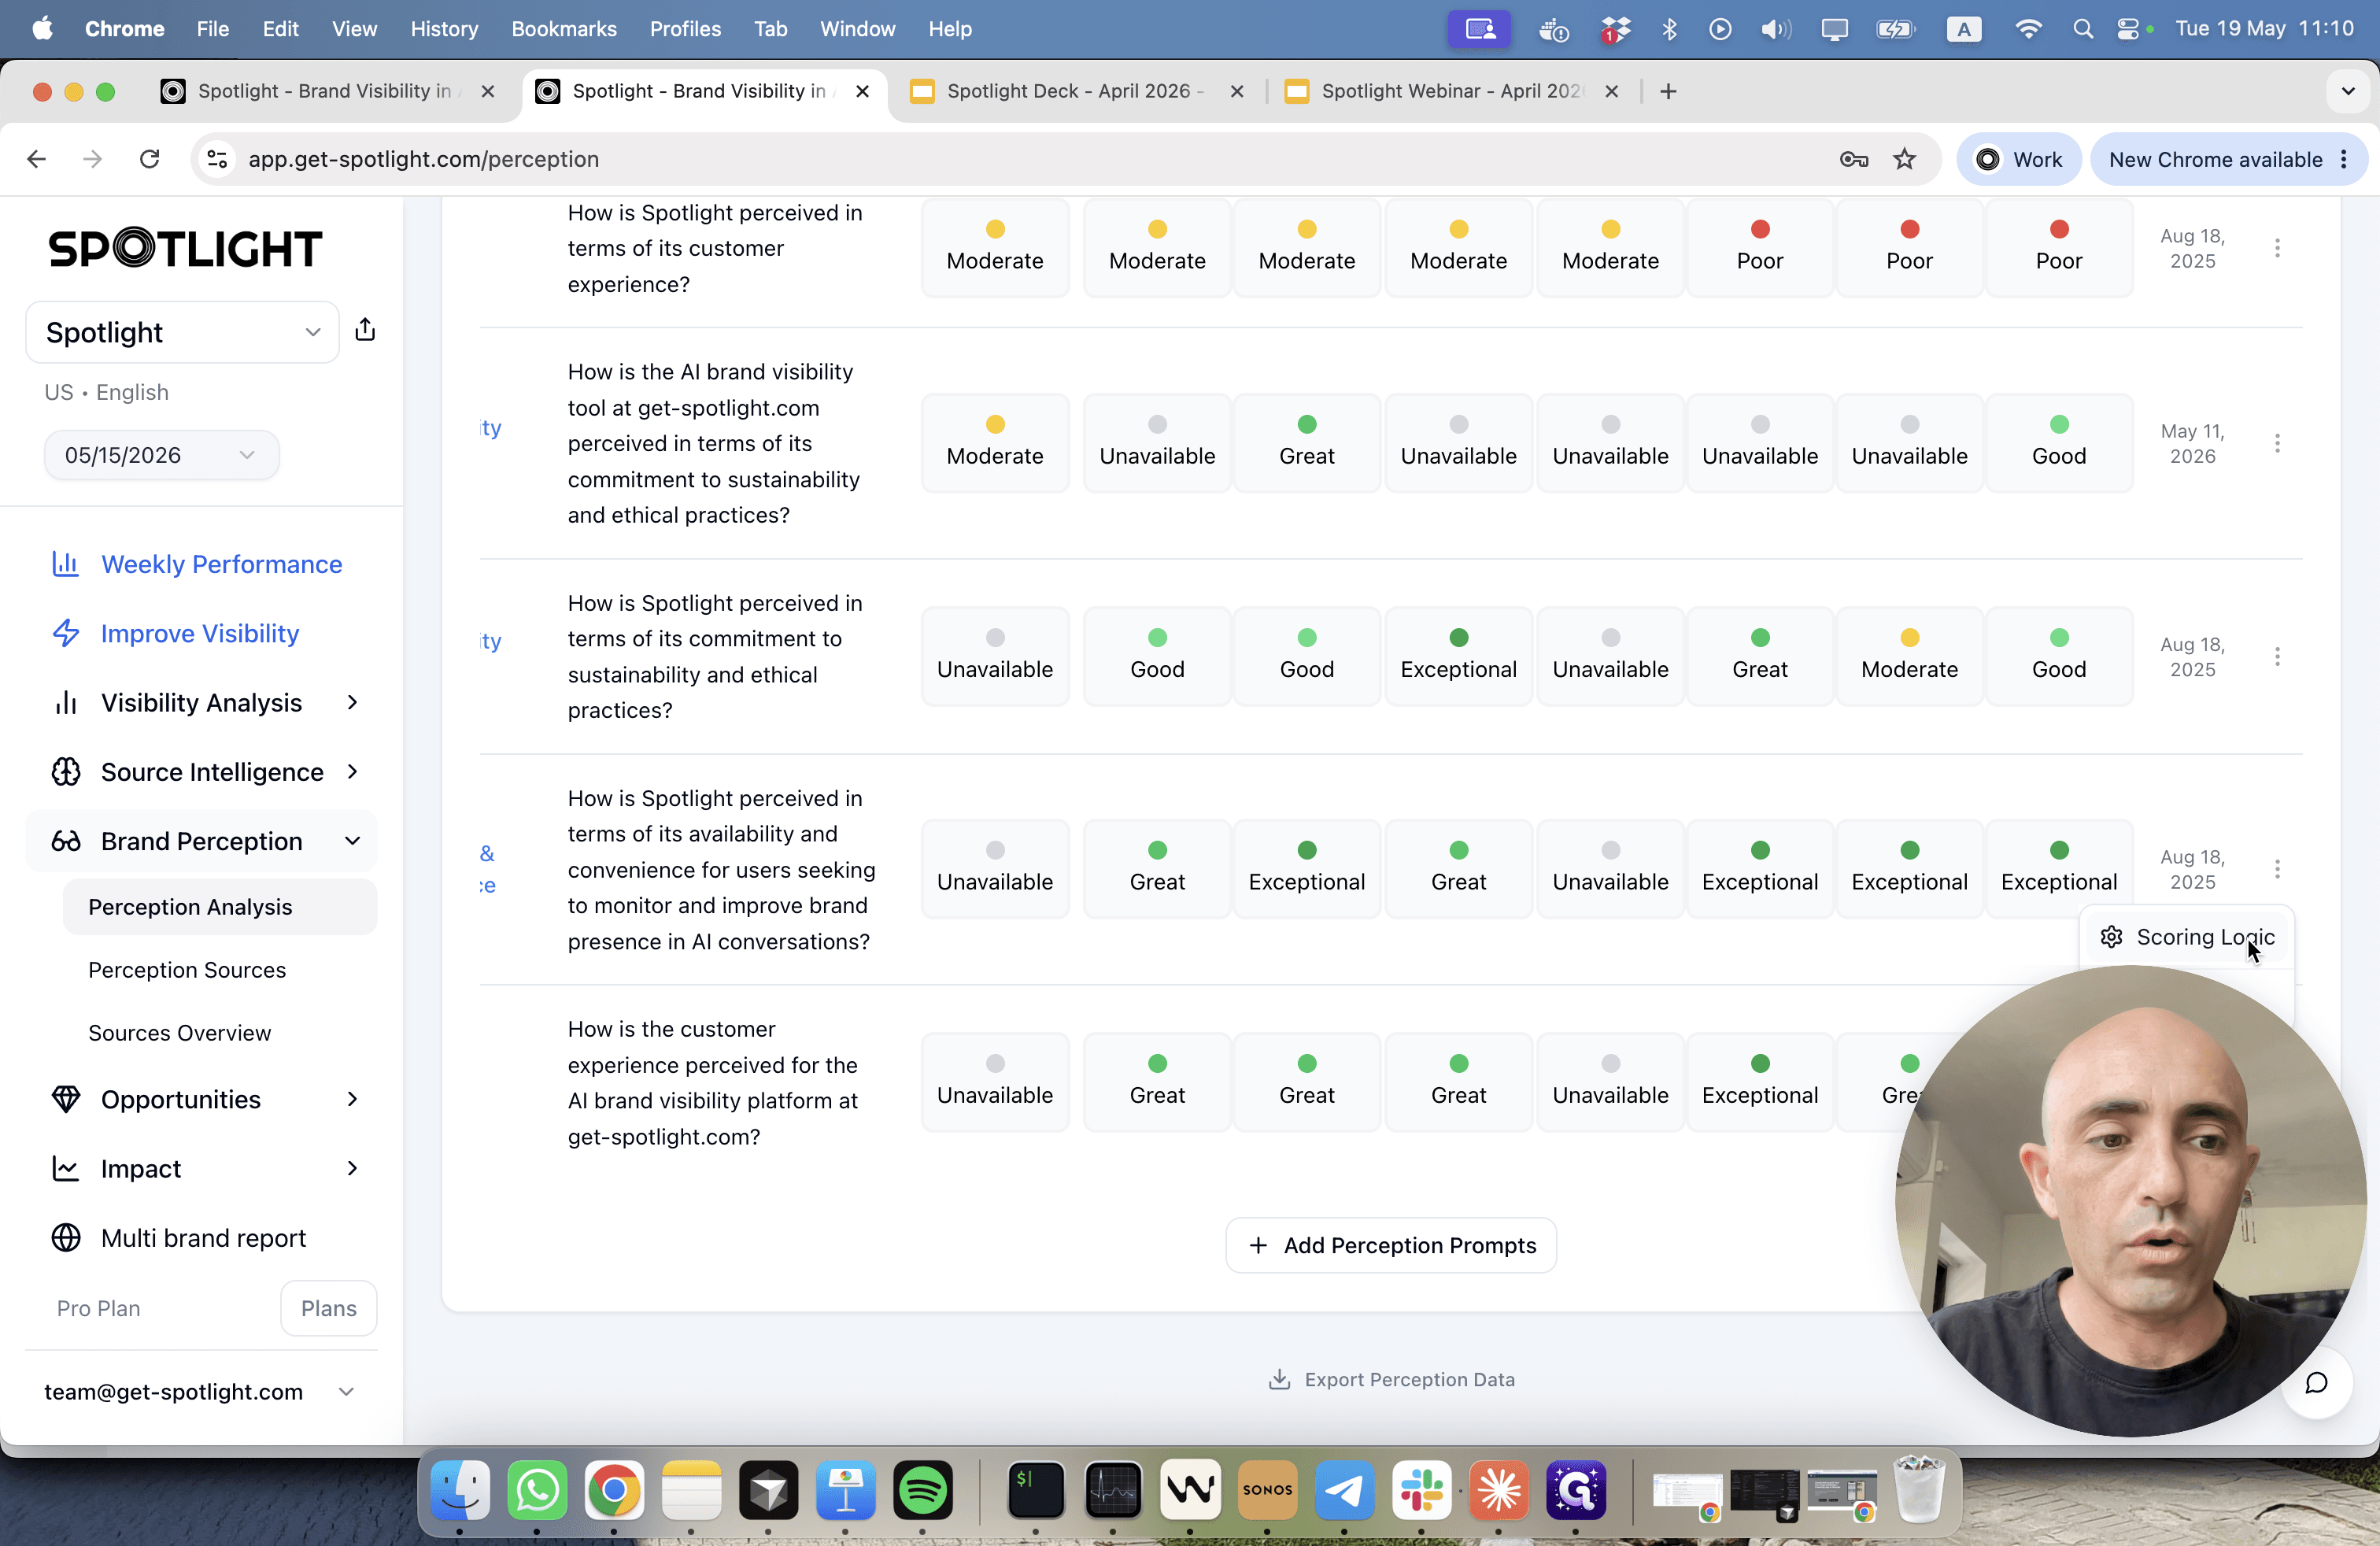The image size is (2380, 1546).
Task: Click Export Perception Data link
Action: click(x=1391, y=1379)
